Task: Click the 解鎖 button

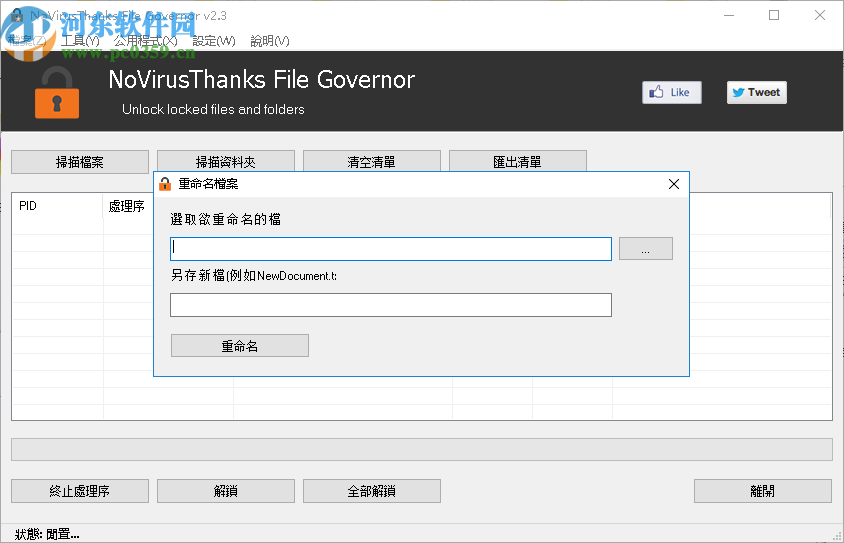Action: pos(226,491)
